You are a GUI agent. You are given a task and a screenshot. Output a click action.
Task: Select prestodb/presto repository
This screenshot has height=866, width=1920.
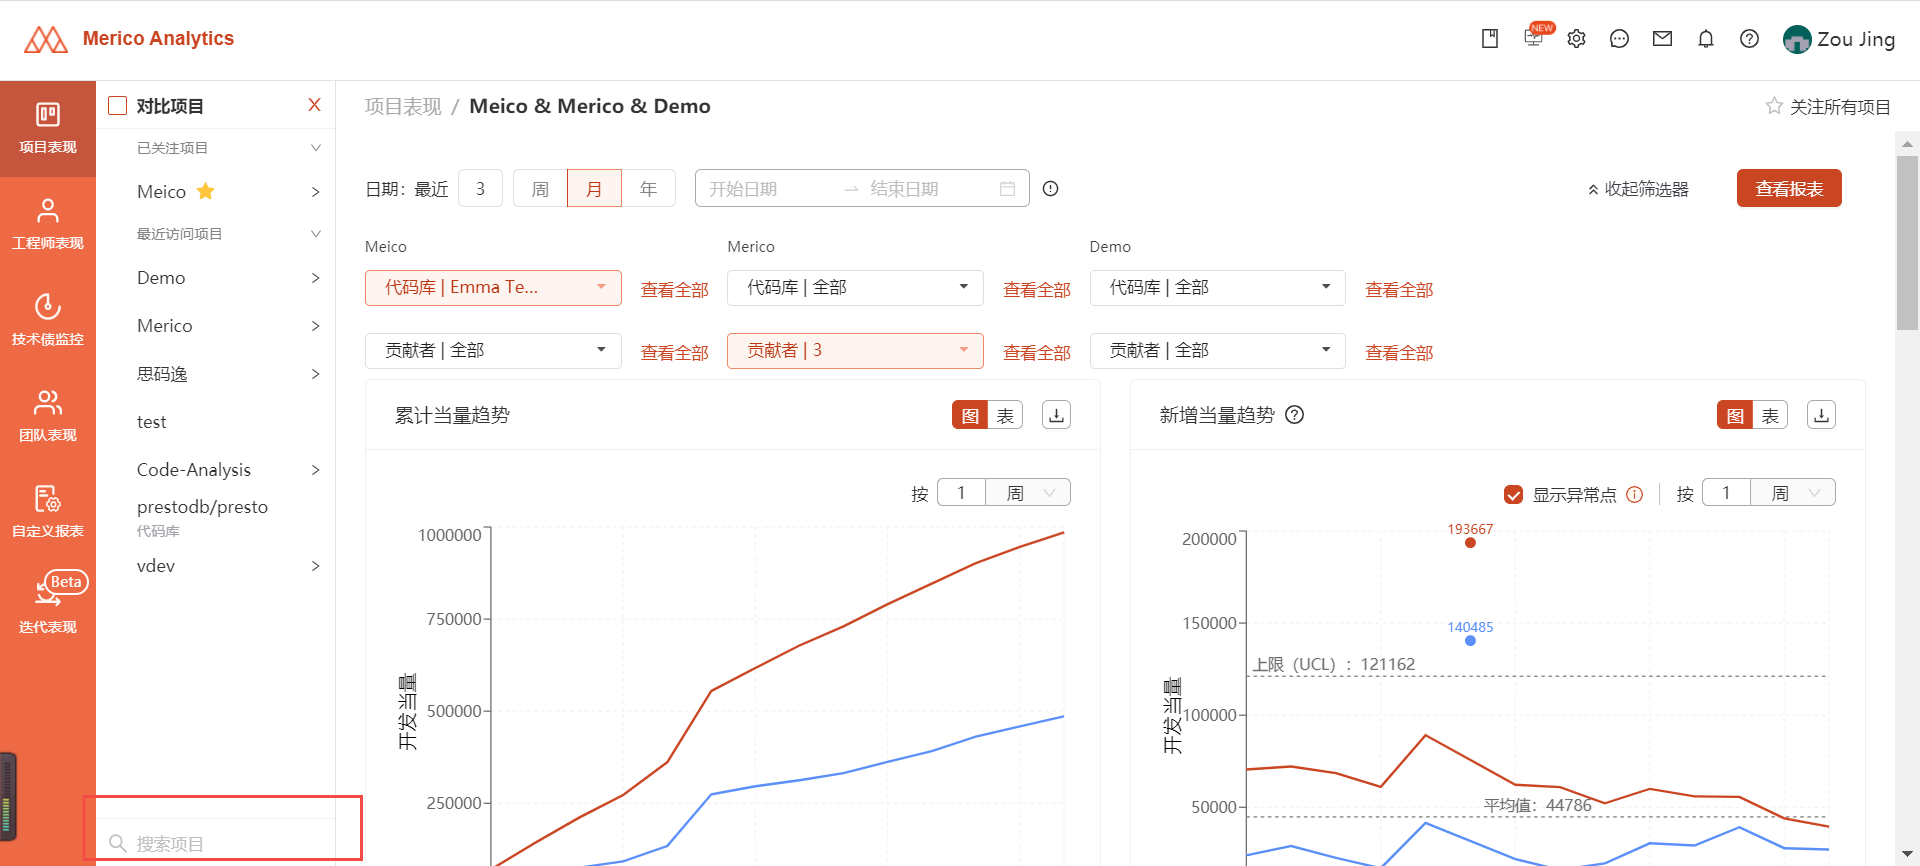point(202,507)
